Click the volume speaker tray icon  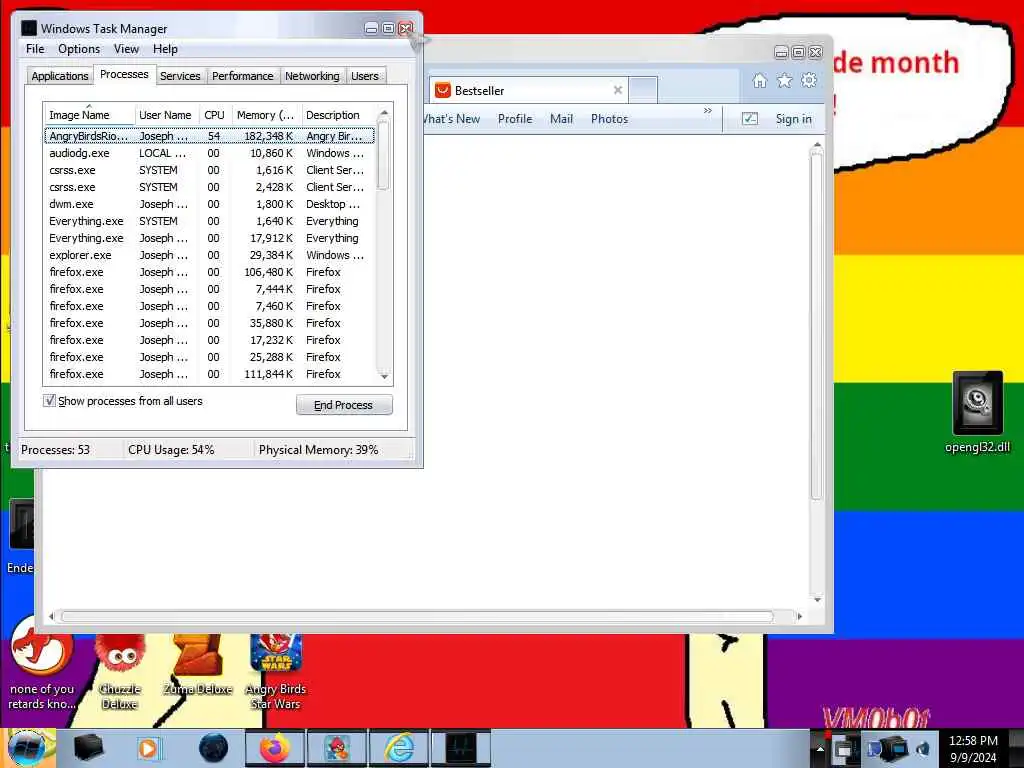pos(923,748)
